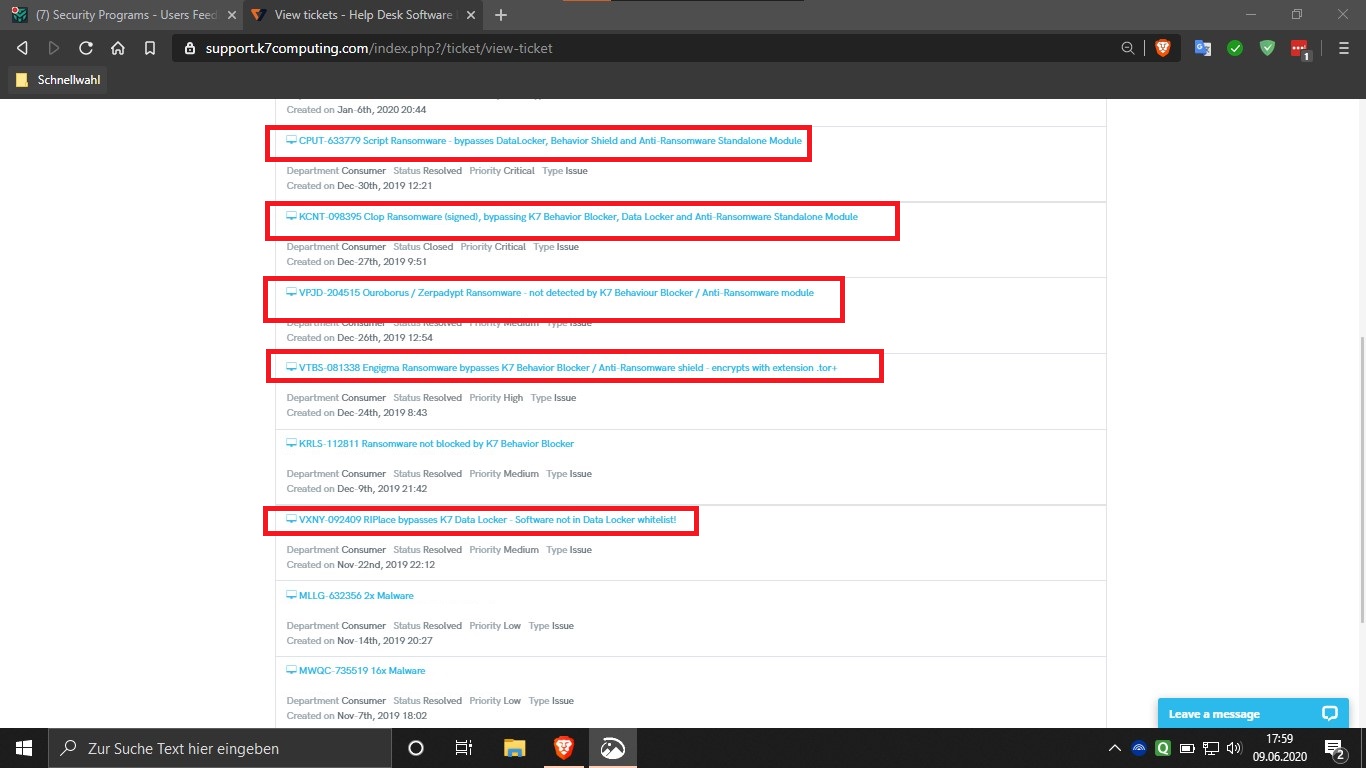This screenshot has height=768, width=1366.
Task: Bookmark this page
Action: pyautogui.click(x=149, y=48)
